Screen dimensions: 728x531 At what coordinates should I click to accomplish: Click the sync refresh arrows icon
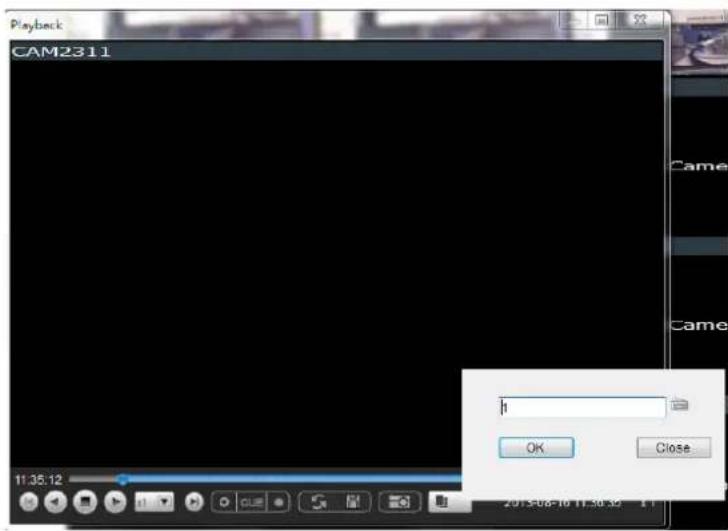pyautogui.click(x=318, y=502)
